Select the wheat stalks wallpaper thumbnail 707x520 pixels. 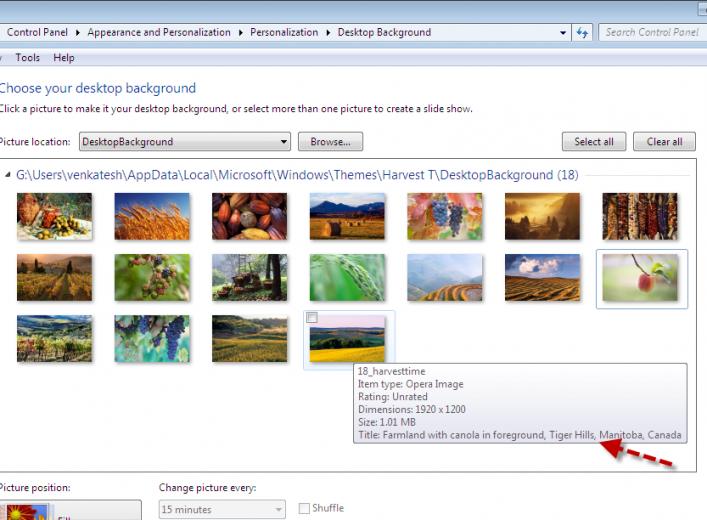[152, 216]
